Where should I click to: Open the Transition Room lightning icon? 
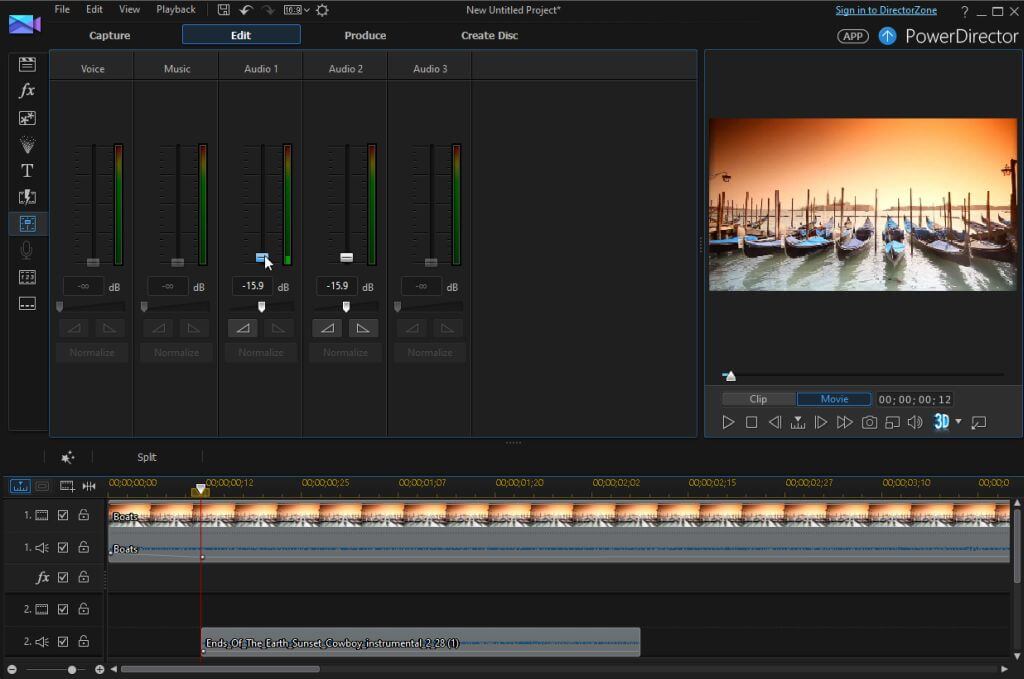pyautogui.click(x=27, y=197)
